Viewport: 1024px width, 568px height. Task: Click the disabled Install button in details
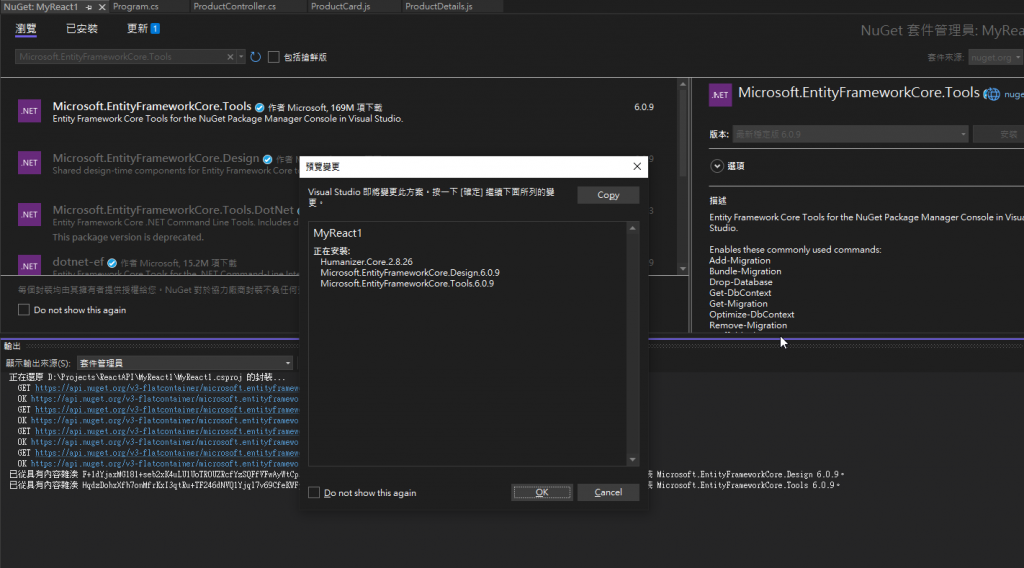point(998,134)
